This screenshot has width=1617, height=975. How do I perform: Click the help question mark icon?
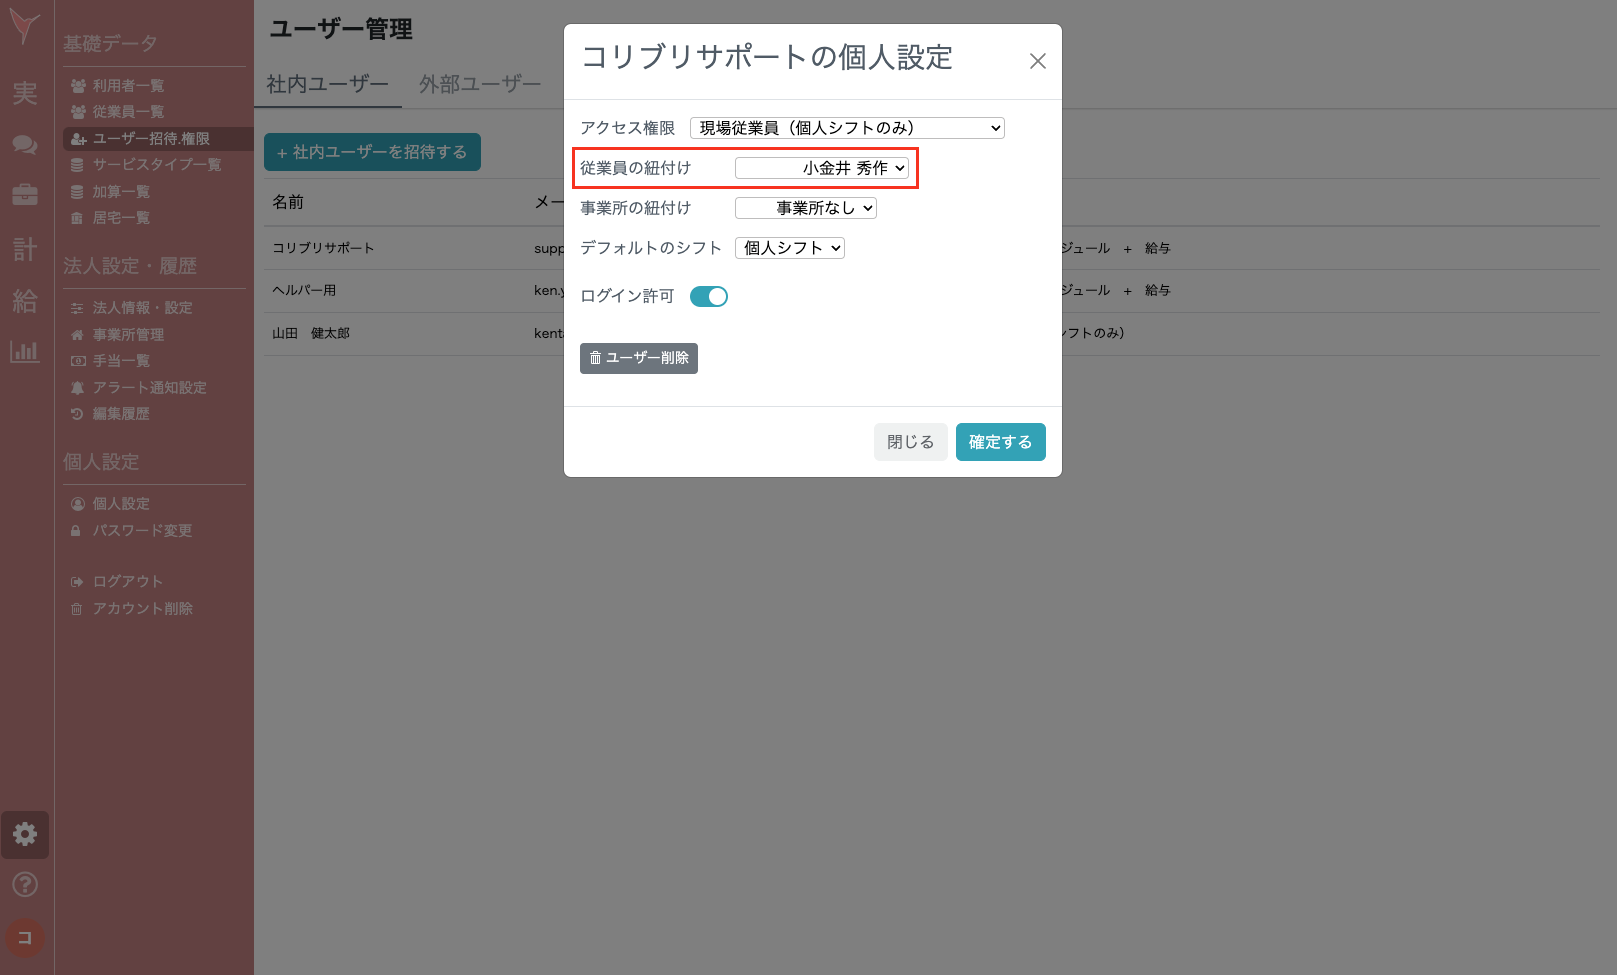point(25,884)
